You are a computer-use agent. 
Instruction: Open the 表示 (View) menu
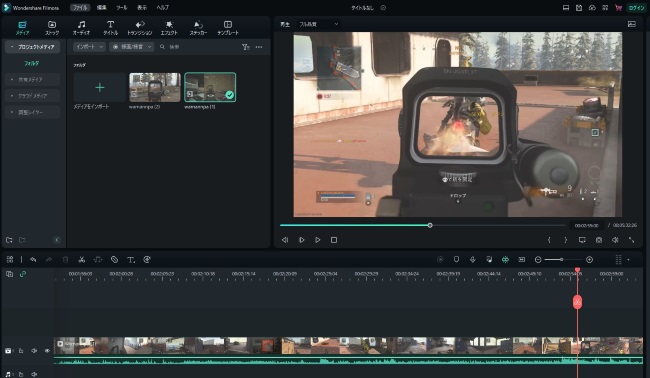[142, 7]
